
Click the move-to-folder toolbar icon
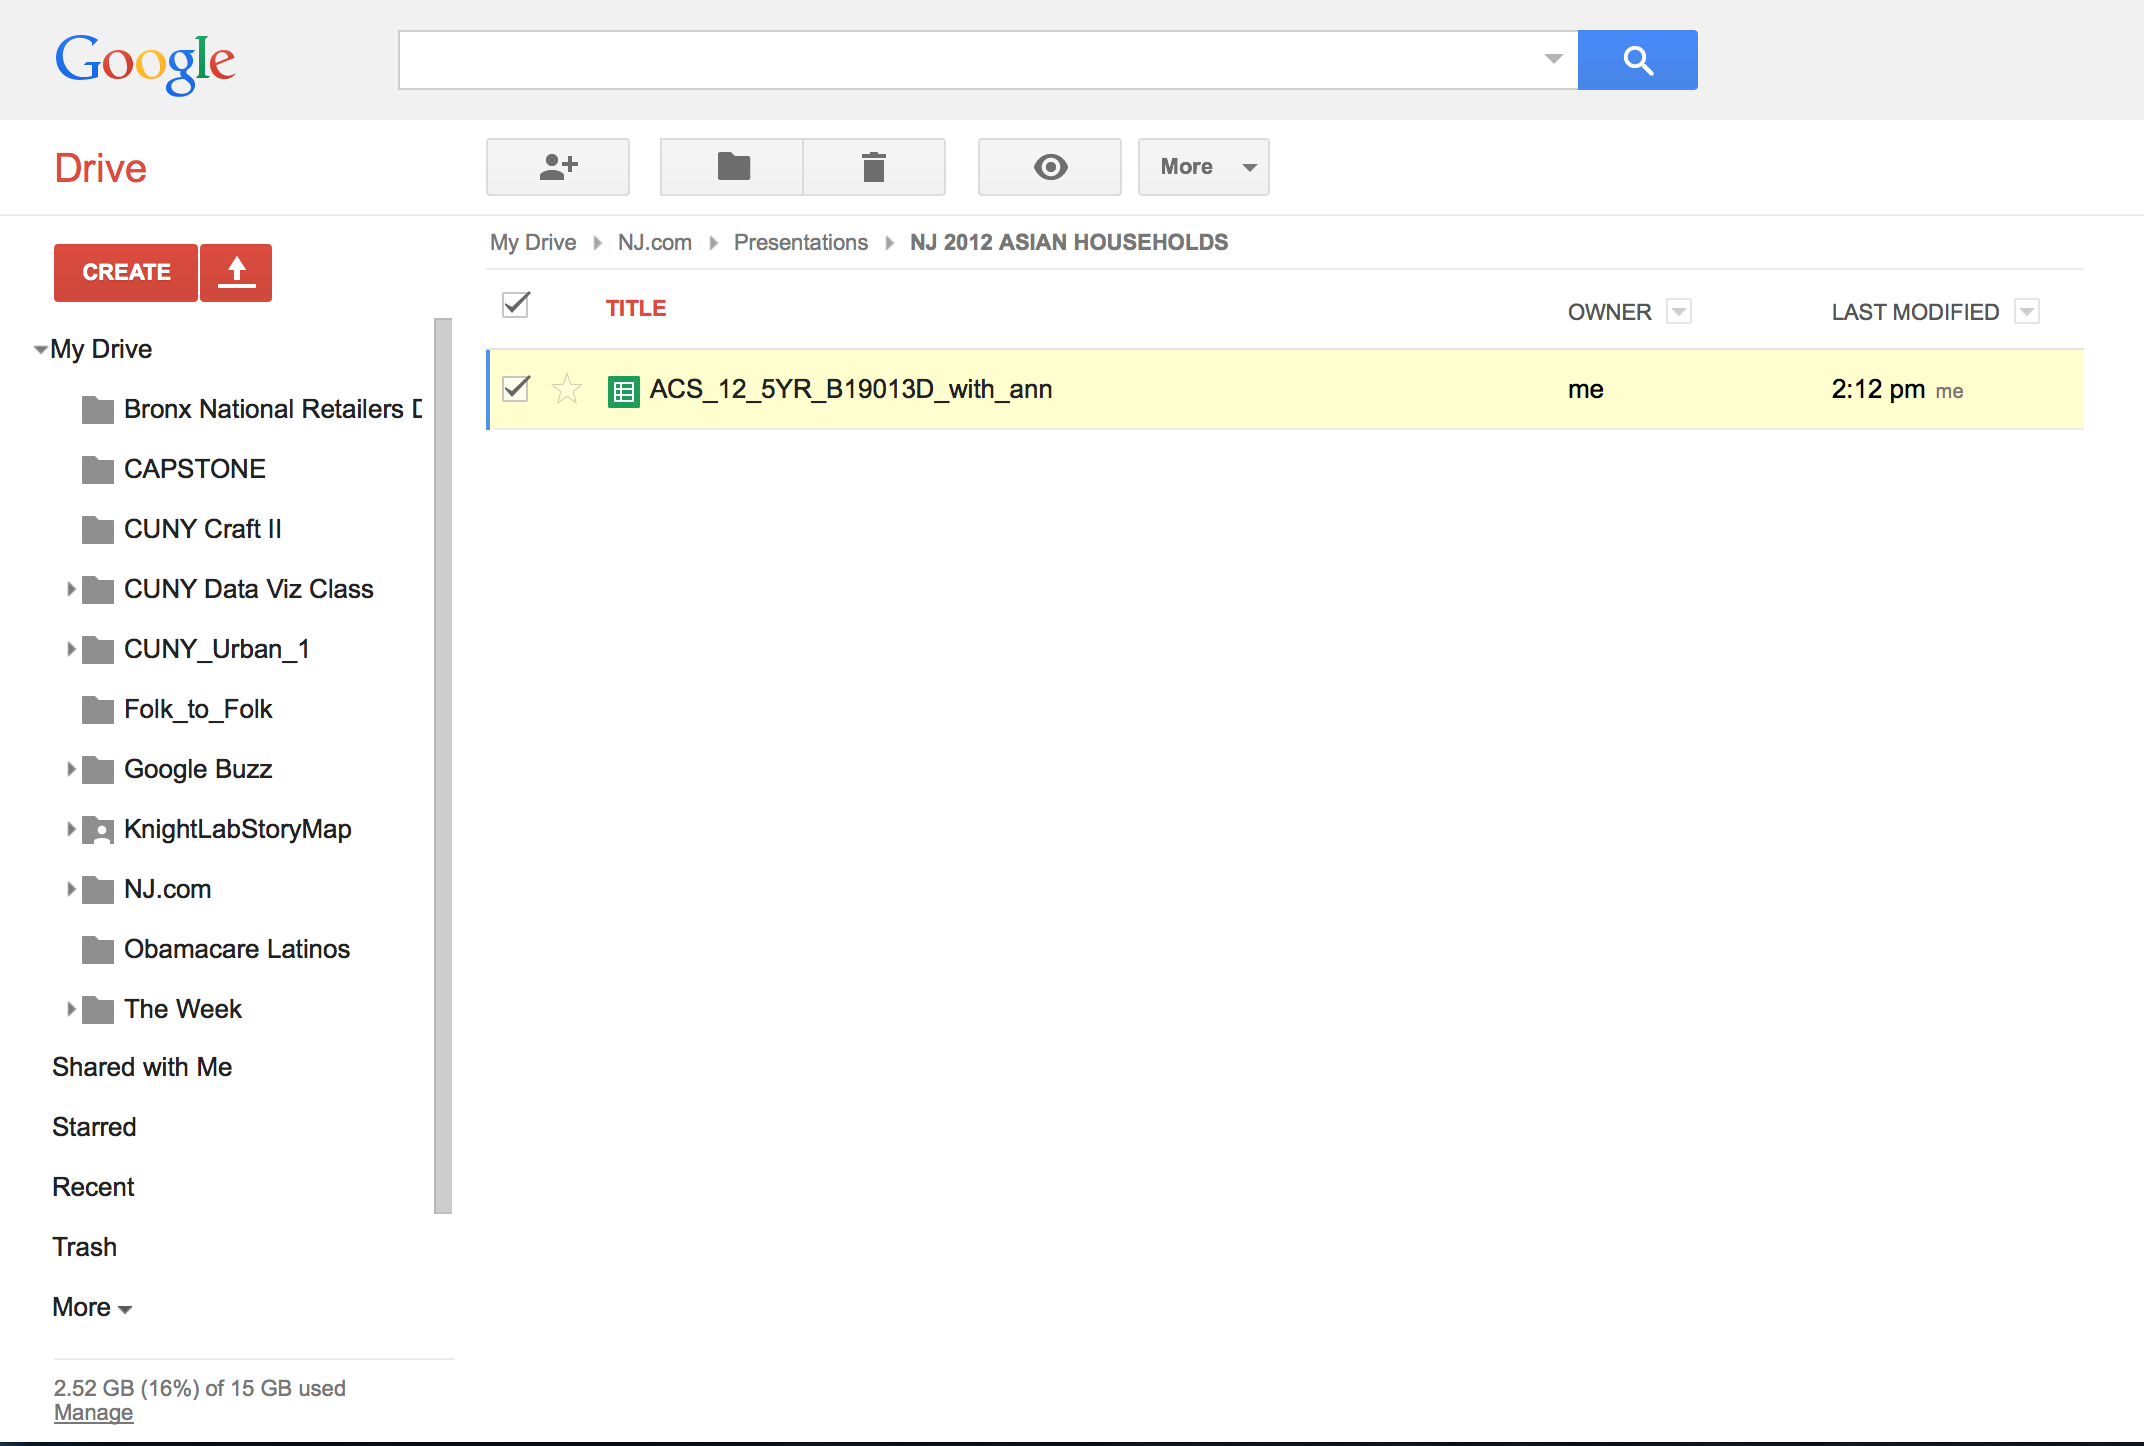(x=733, y=167)
